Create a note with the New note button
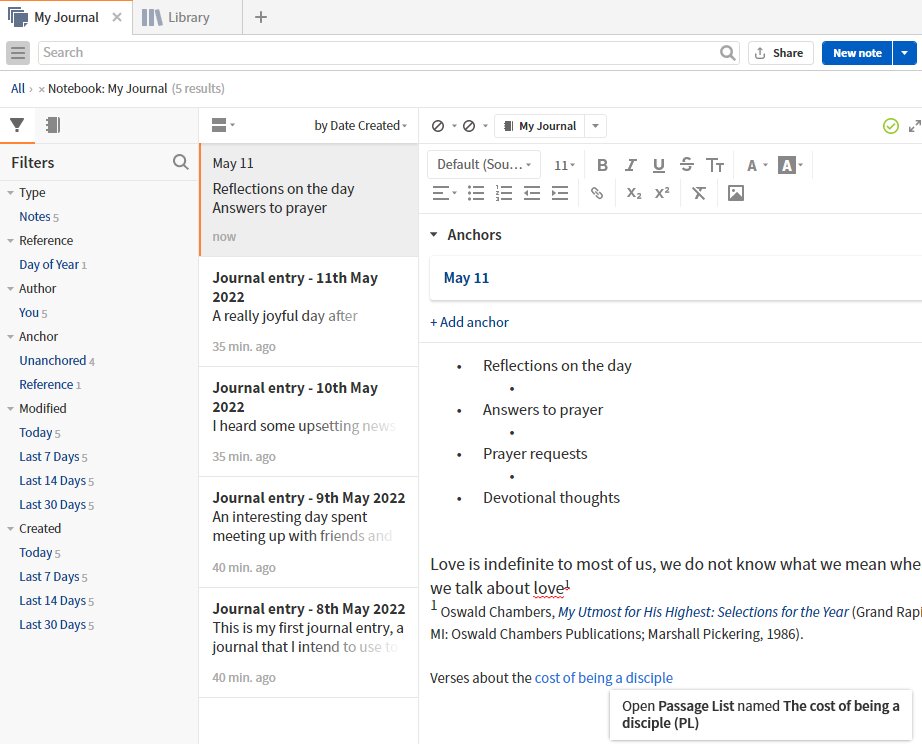922x744 pixels. 857,53
